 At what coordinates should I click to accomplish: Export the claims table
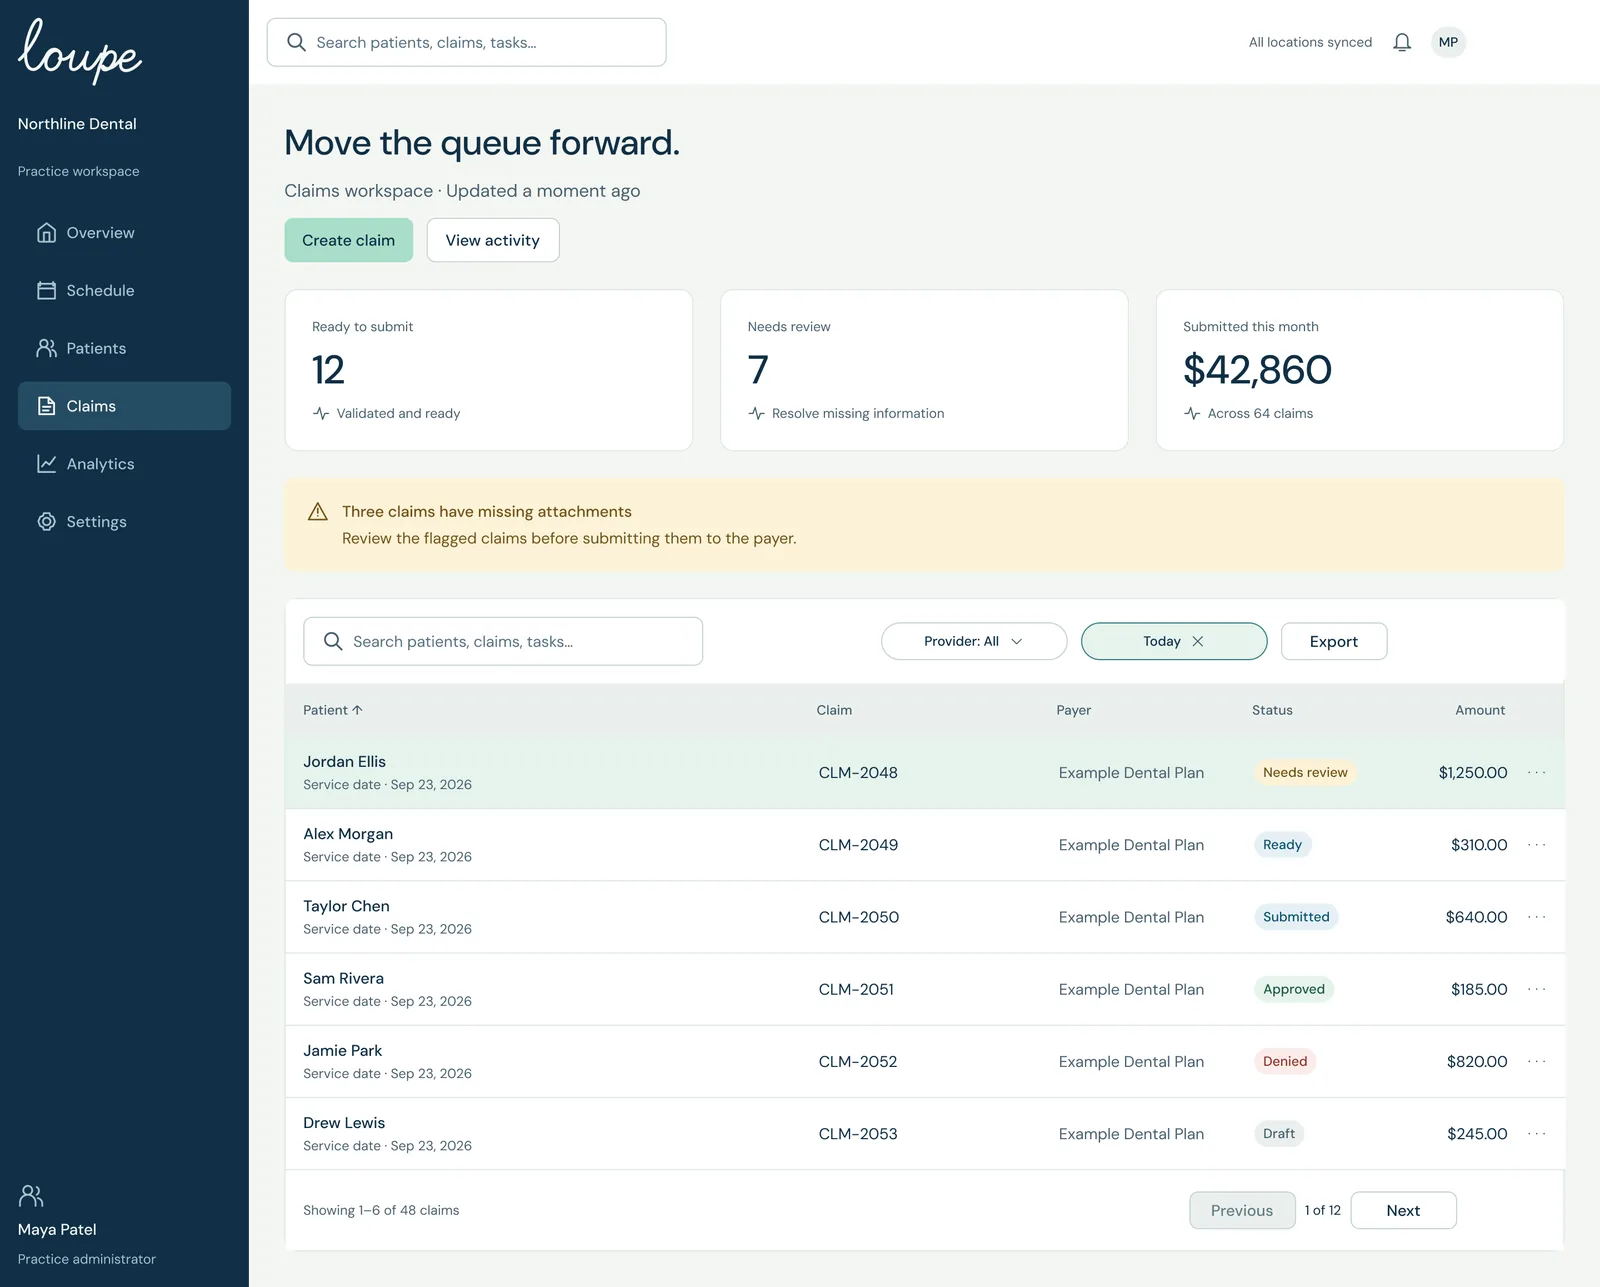pos(1334,642)
